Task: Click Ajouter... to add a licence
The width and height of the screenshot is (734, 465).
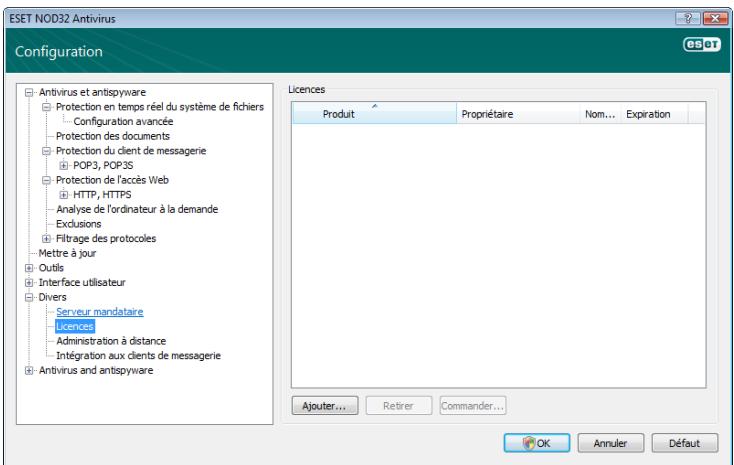Action: coord(325,406)
